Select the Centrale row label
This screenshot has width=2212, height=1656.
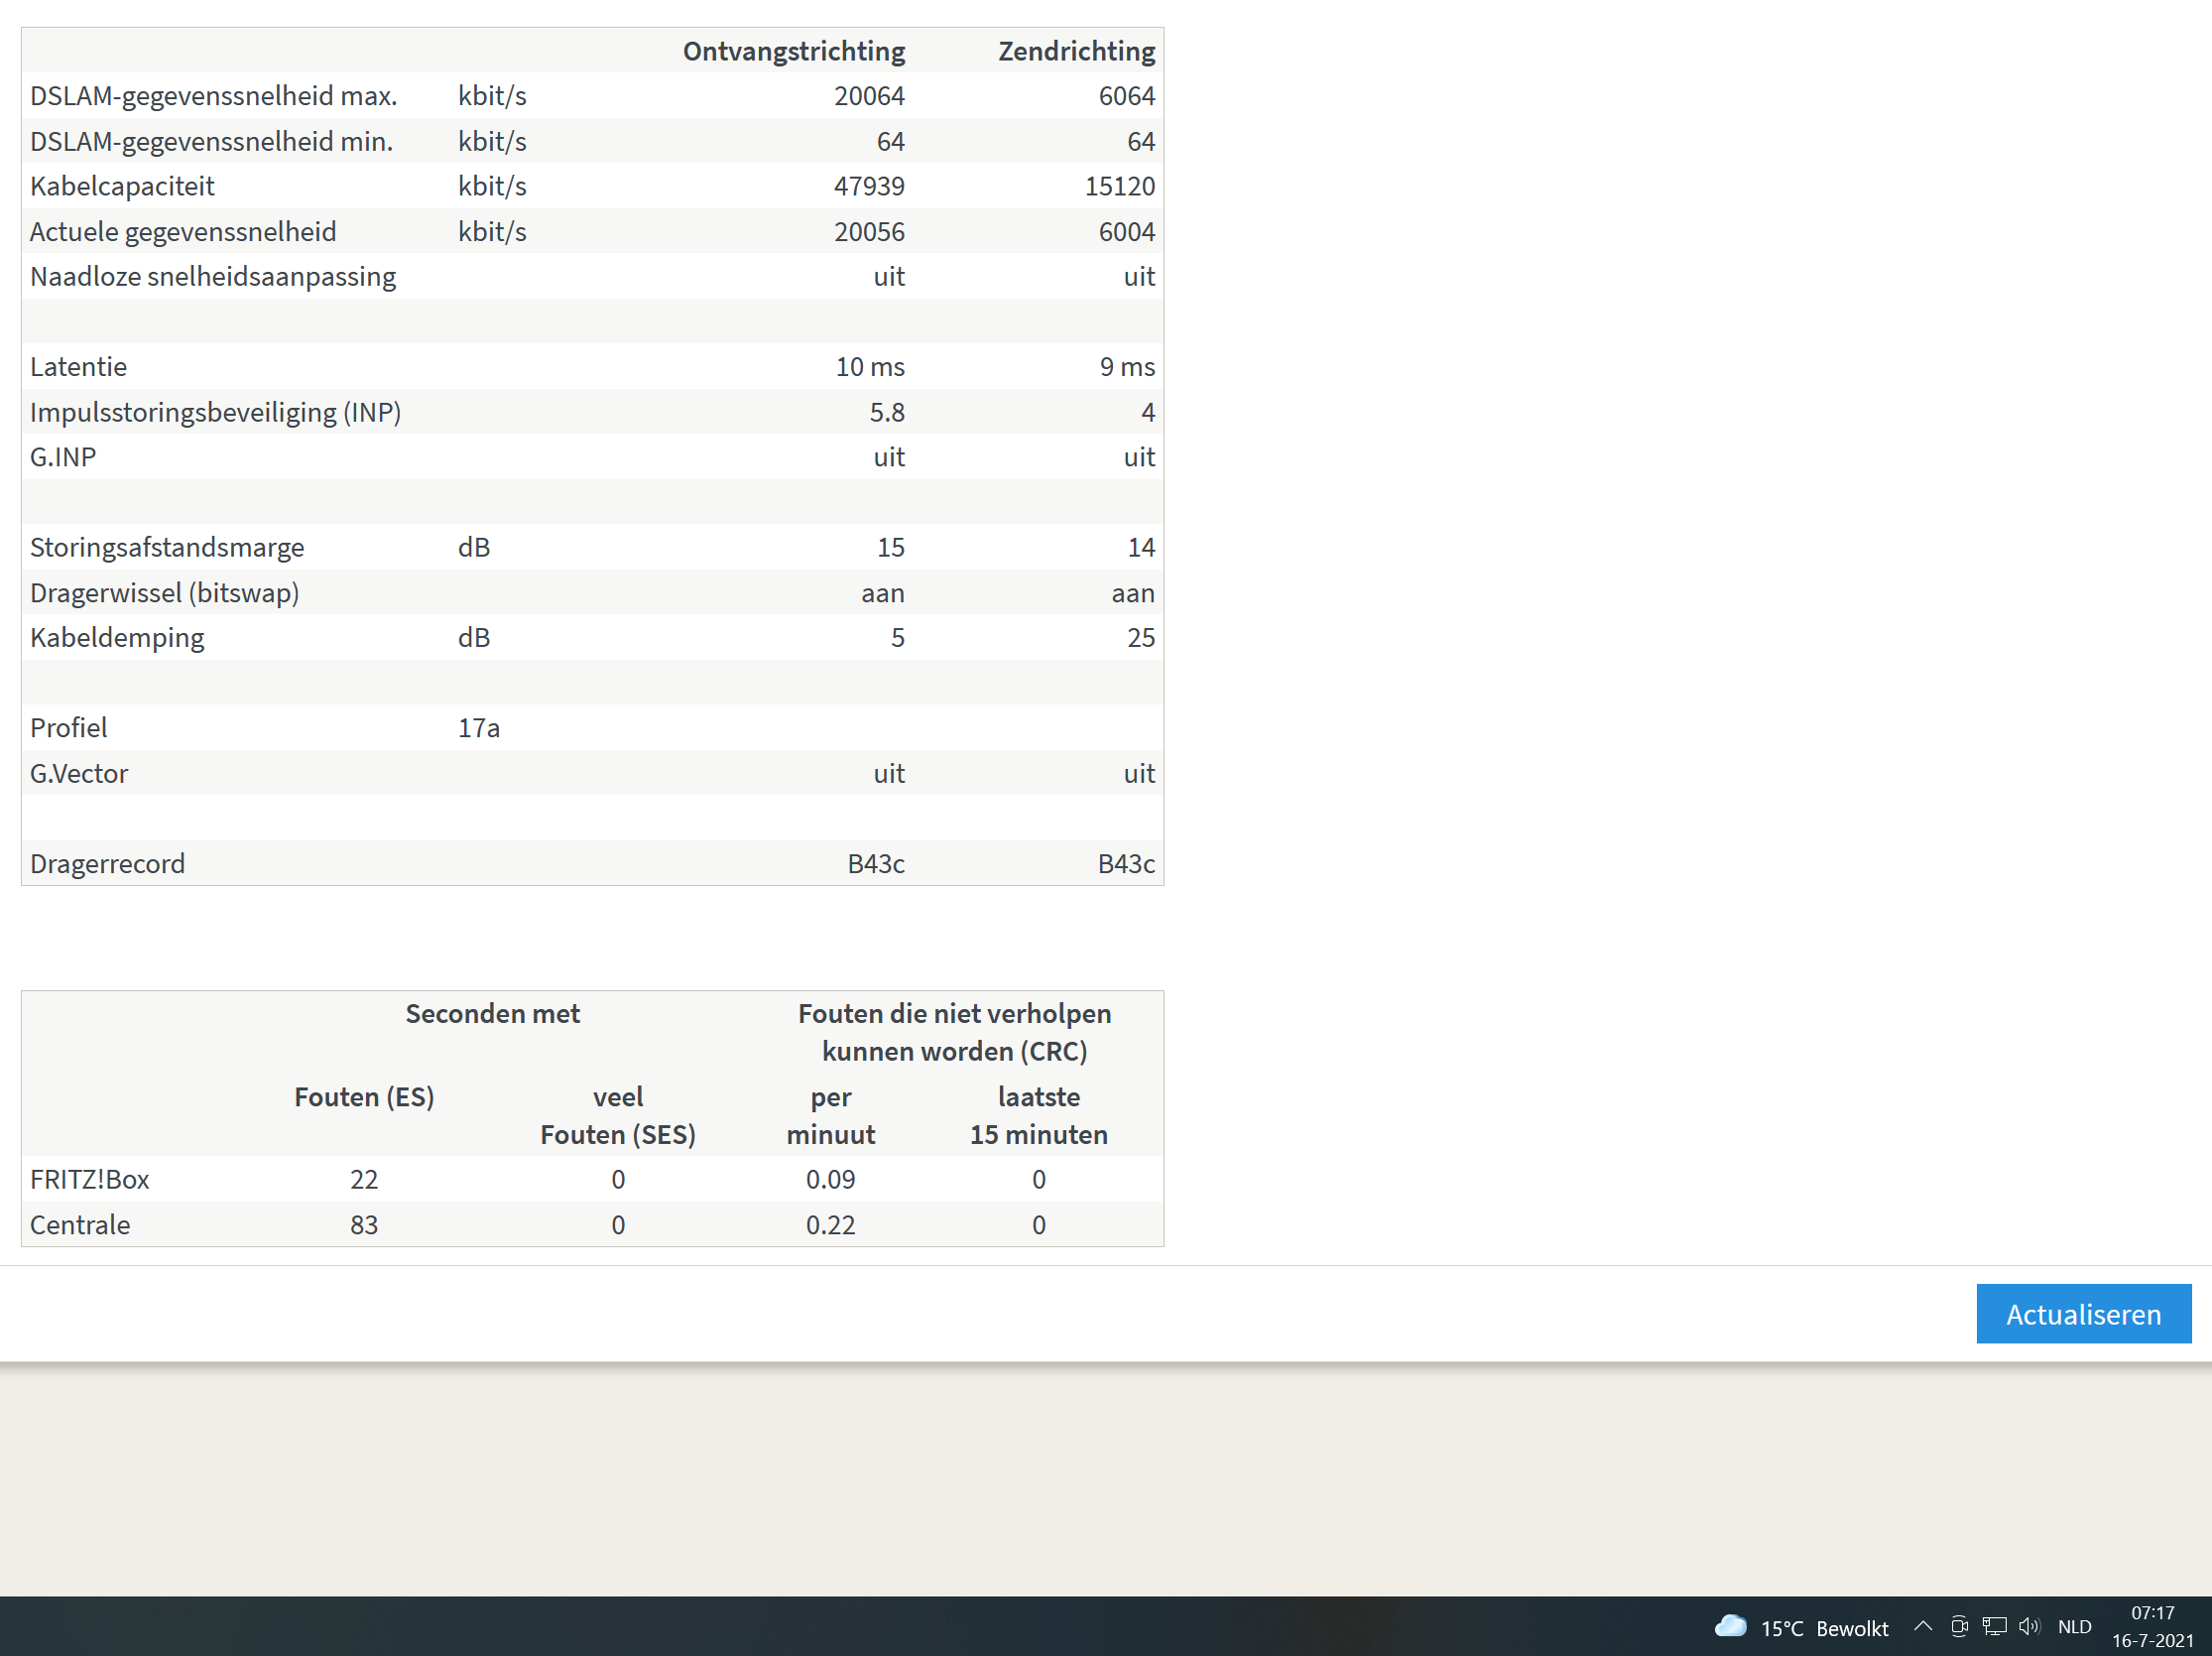[80, 1225]
